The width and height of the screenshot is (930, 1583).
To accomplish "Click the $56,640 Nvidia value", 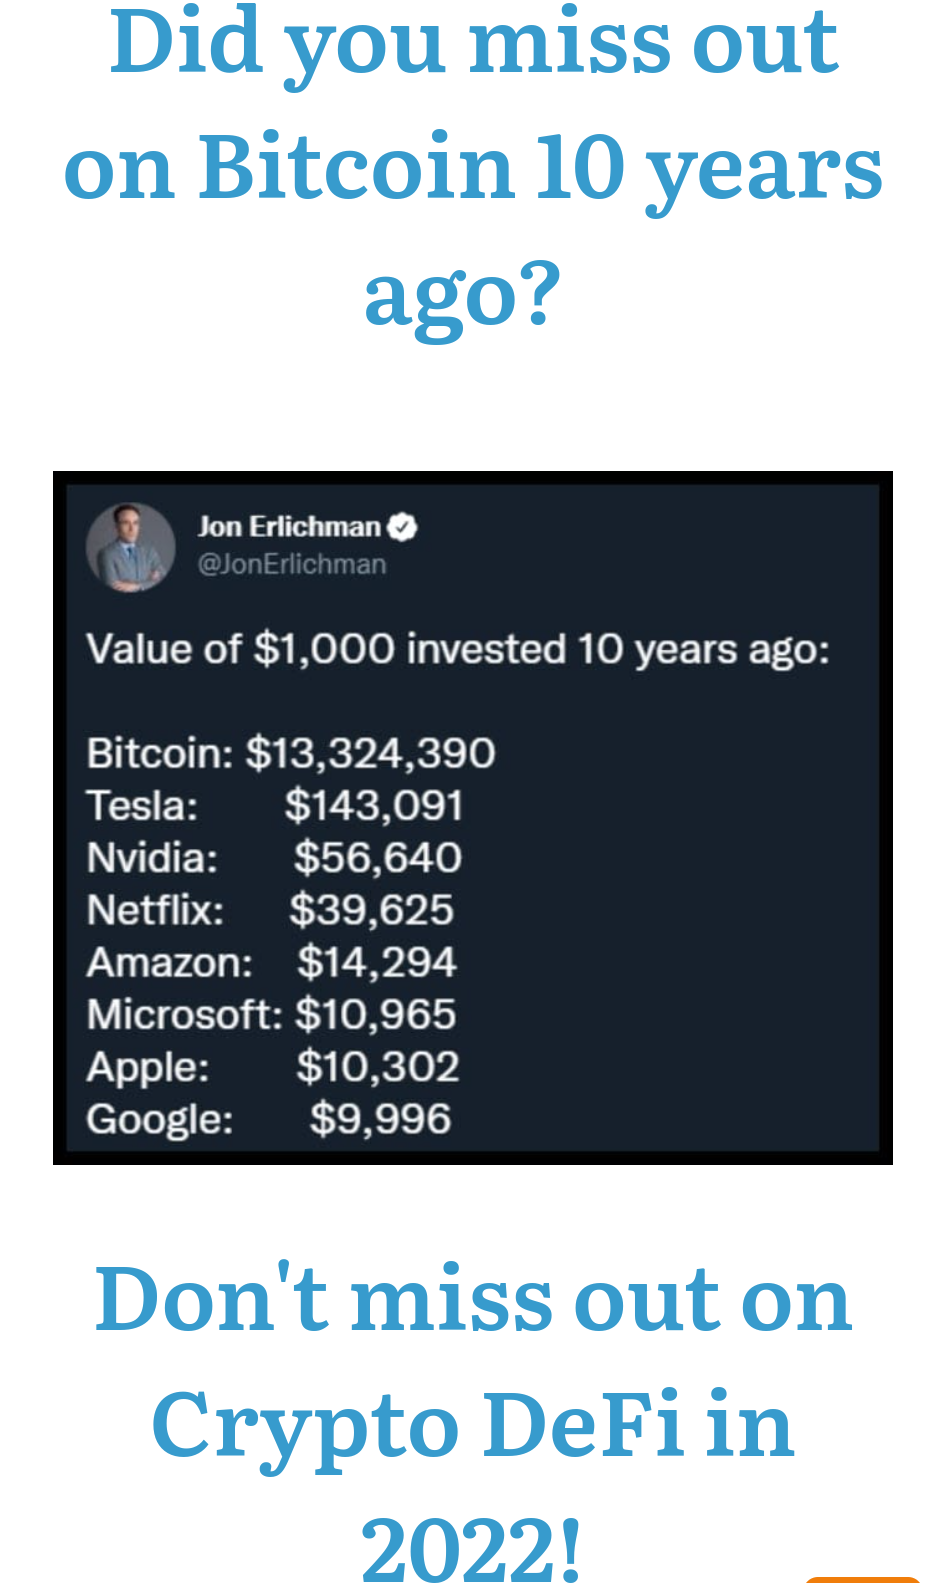I will click(x=378, y=858).
